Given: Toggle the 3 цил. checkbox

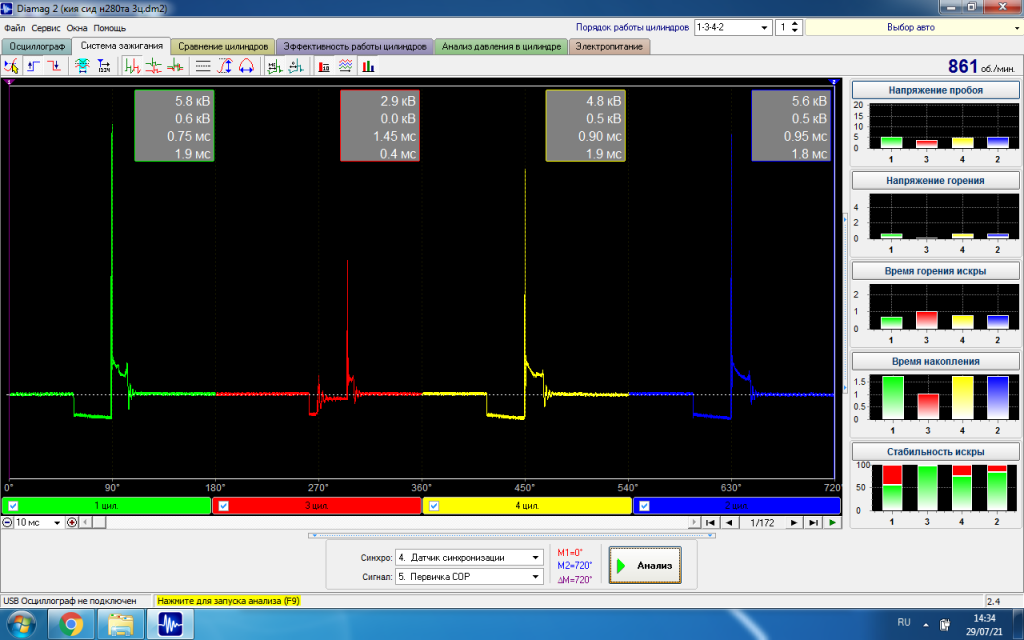Looking at the screenshot, I should click(x=223, y=505).
